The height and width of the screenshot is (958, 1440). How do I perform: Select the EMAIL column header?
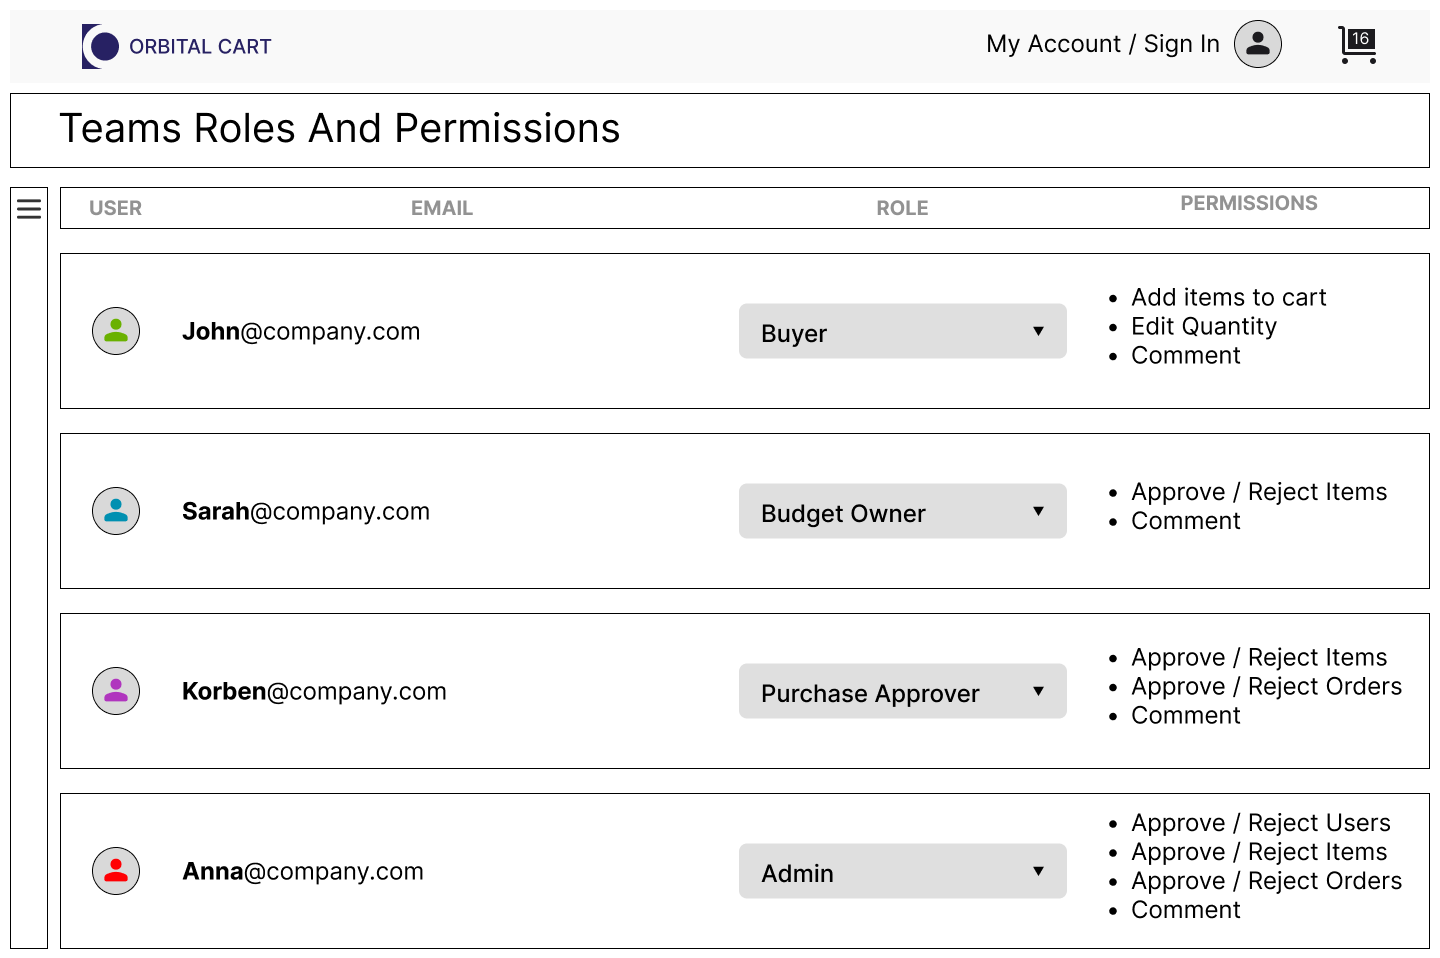coord(441,208)
